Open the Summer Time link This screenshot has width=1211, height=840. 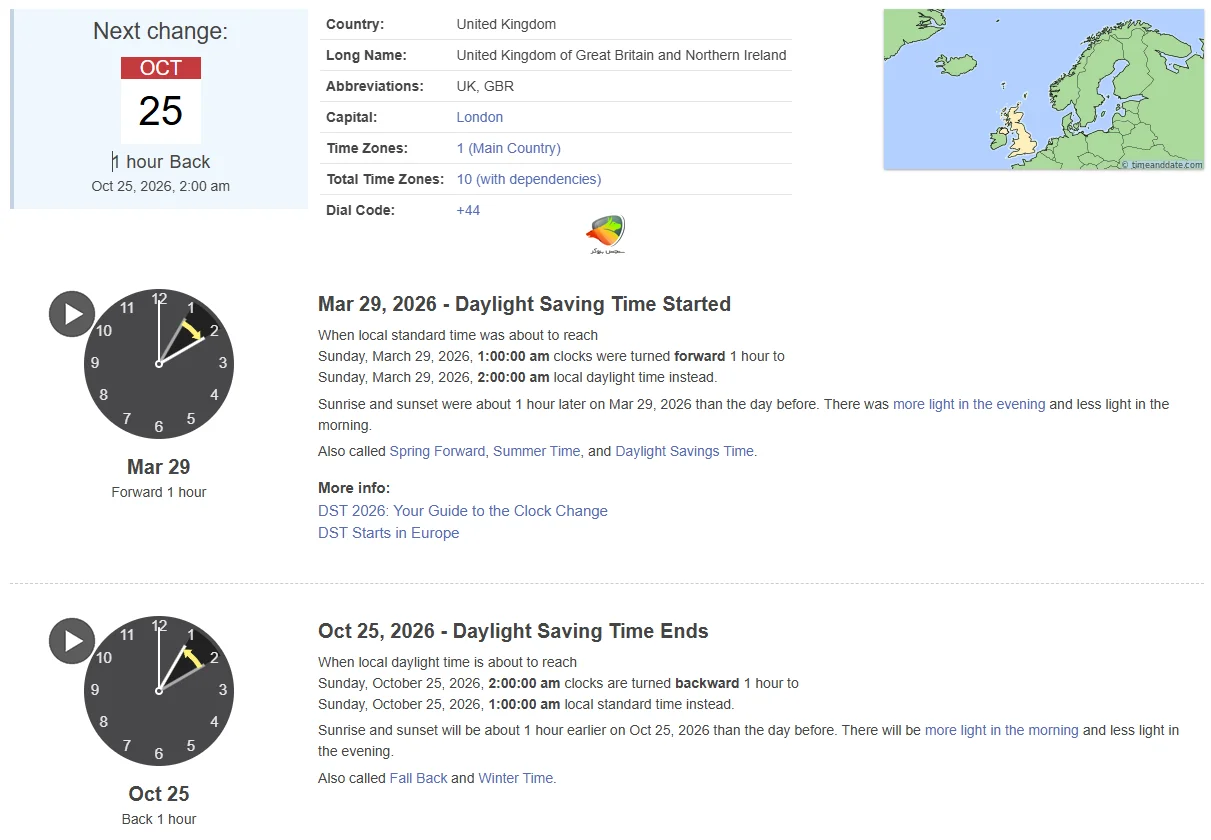537,451
